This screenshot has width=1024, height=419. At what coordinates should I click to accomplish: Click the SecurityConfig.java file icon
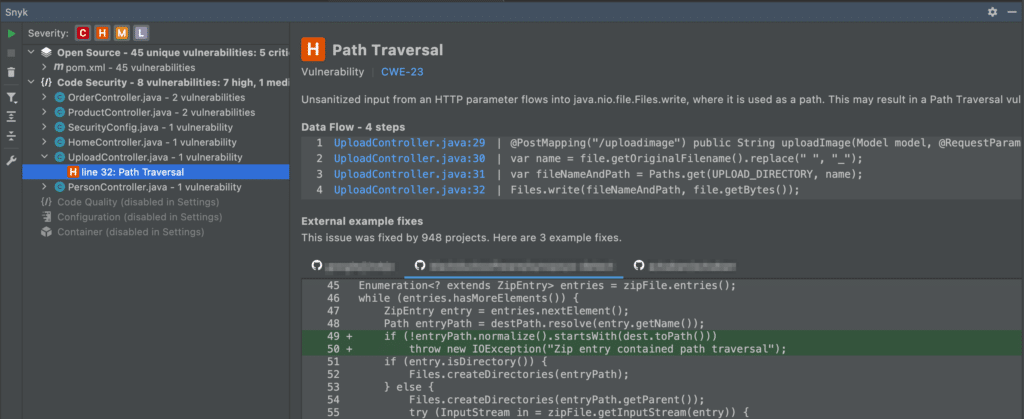point(59,127)
